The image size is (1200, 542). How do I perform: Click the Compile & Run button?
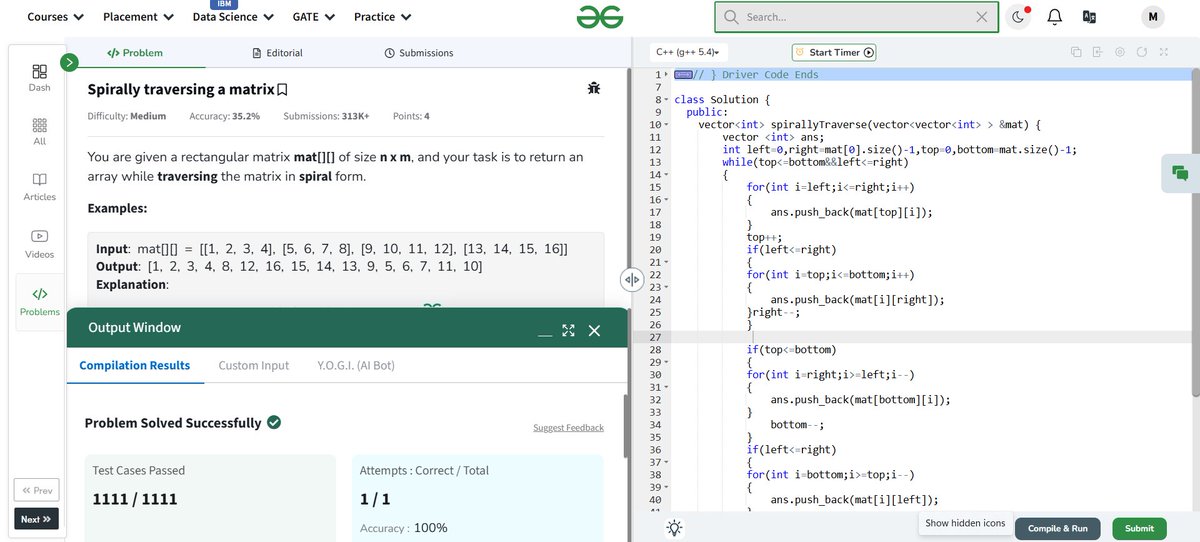tap(1058, 528)
